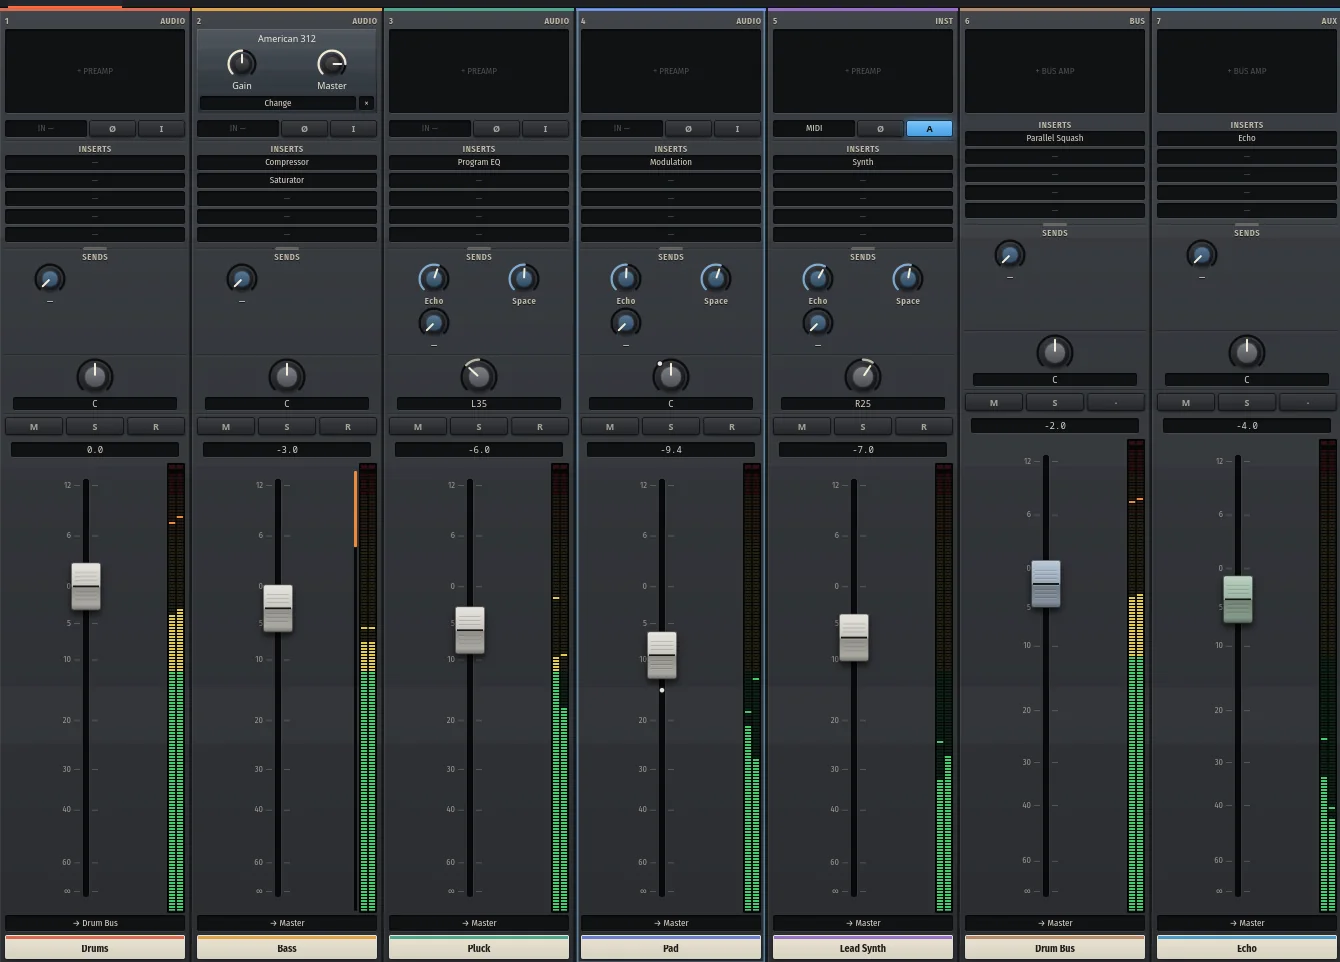Click the Pluck pan knob set to L35
The height and width of the screenshot is (962, 1340).
pyautogui.click(x=479, y=376)
